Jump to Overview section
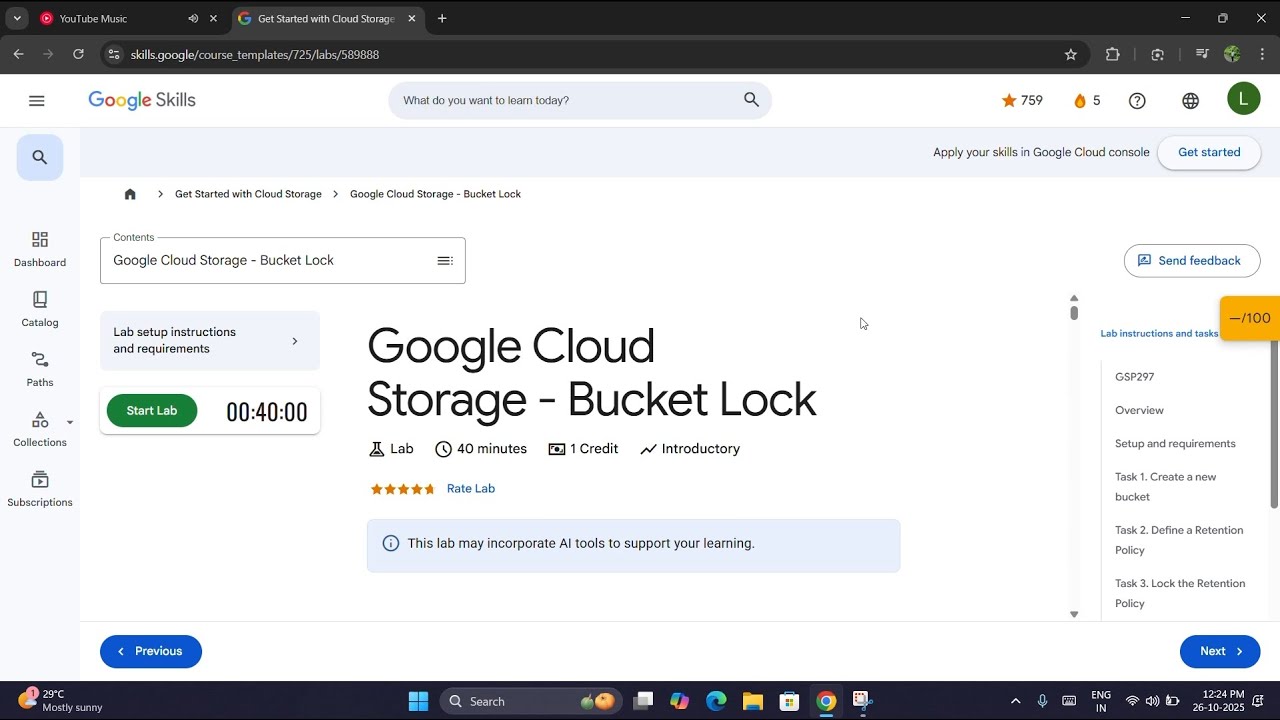This screenshot has width=1280, height=720. [1139, 410]
